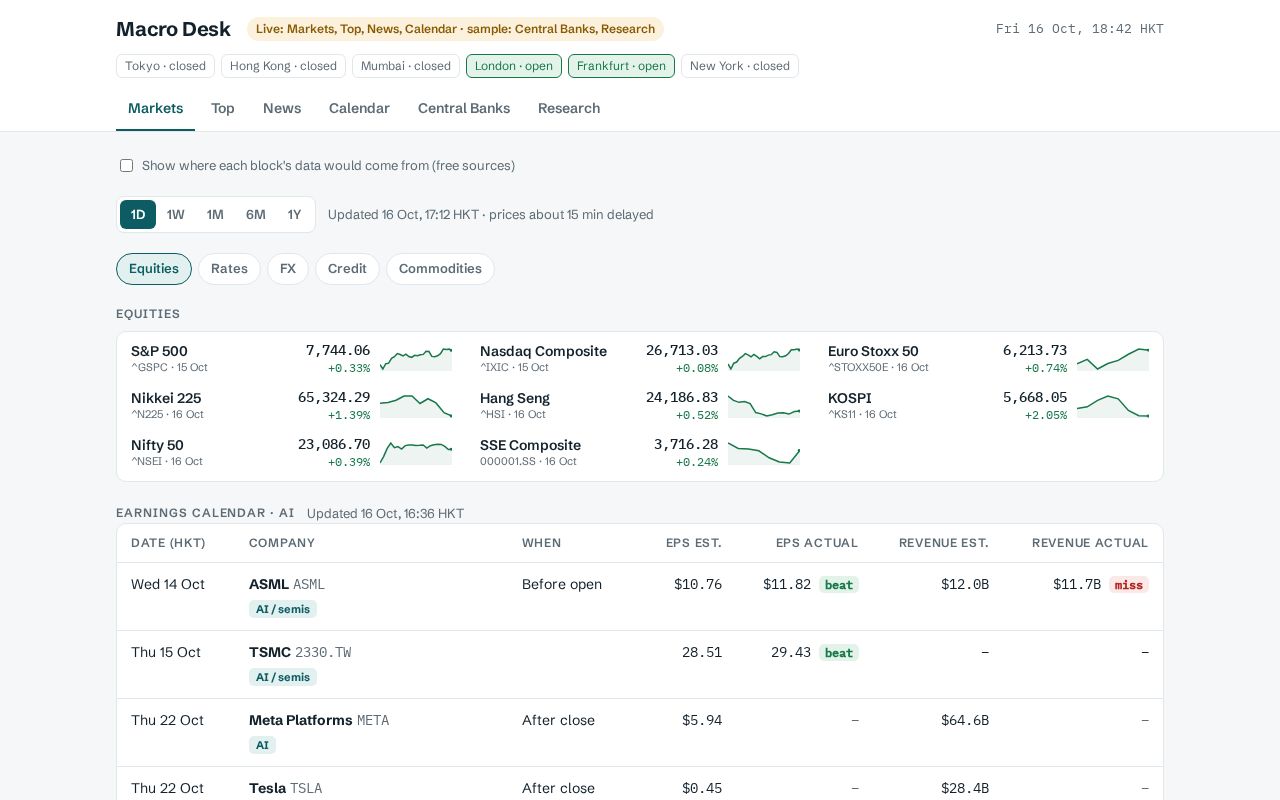Viewport: 1280px width, 800px height.
Task: Click the AI / semis tag under ASML
Action: (x=283, y=609)
